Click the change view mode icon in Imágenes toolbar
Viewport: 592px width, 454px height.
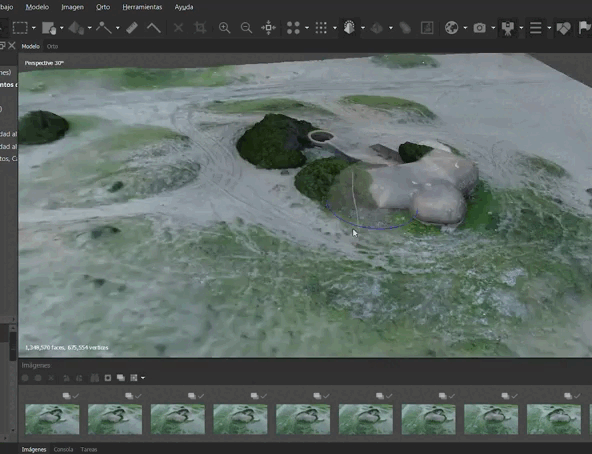pyautogui.click(x=134, y=378)
